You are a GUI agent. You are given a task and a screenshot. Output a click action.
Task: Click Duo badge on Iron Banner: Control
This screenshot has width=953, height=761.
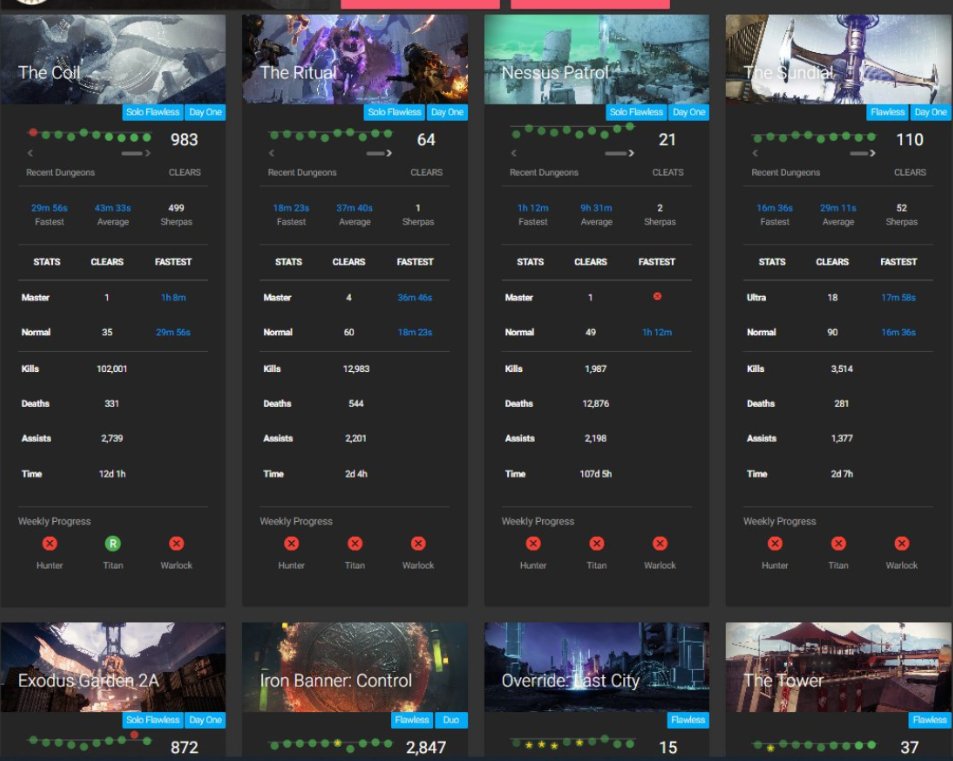click(451, 720)
